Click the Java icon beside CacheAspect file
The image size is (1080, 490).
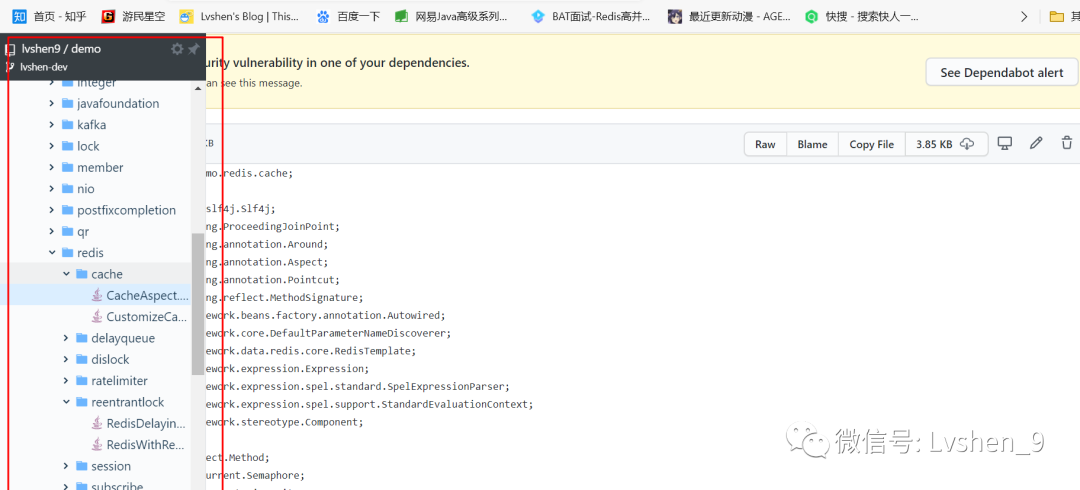coord(96,296)
